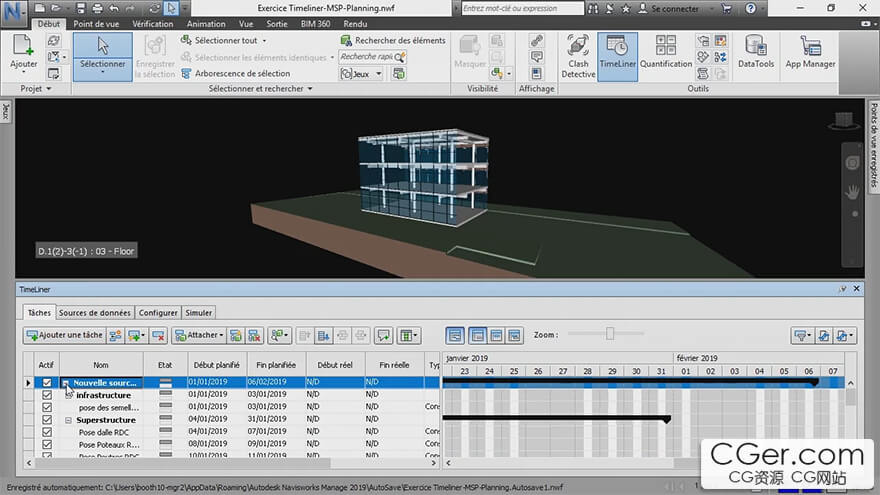Uncheck Actif for Superstructure row

coord(47,420)
